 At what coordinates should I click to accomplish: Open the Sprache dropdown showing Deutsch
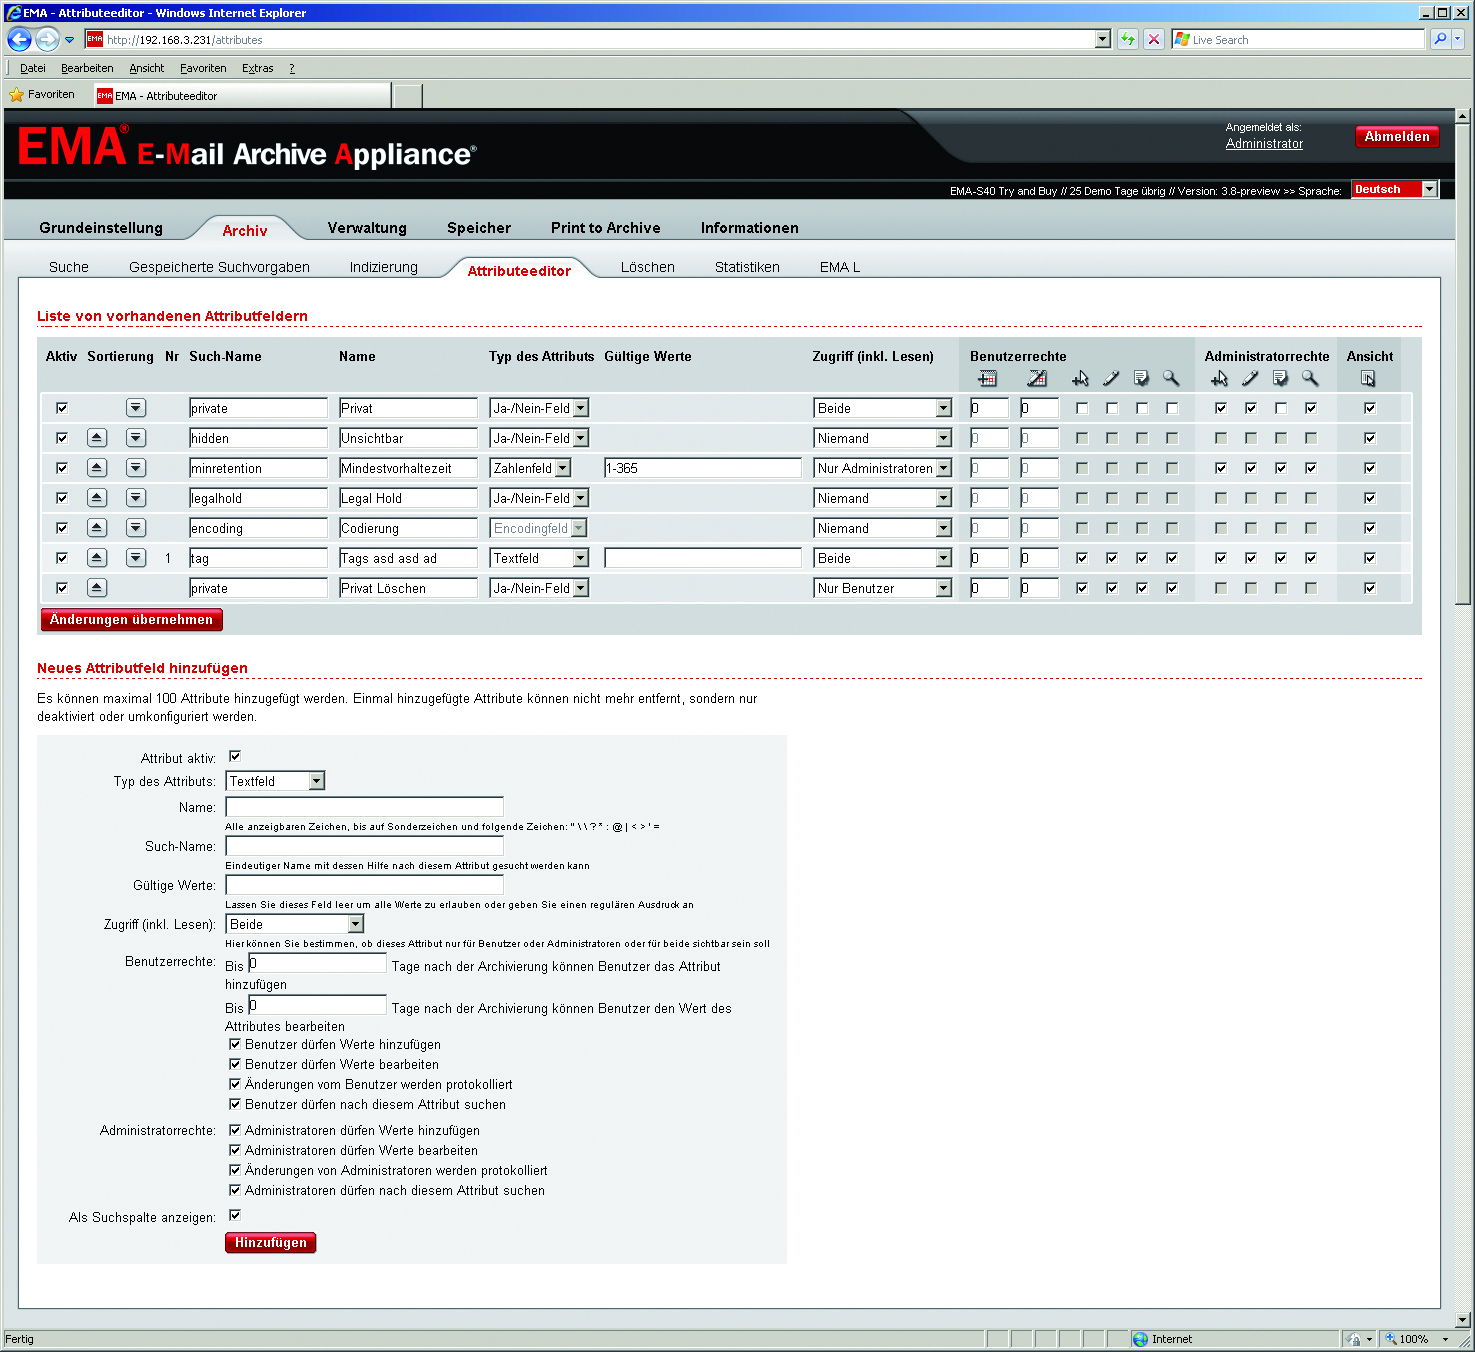(1429, 189)
